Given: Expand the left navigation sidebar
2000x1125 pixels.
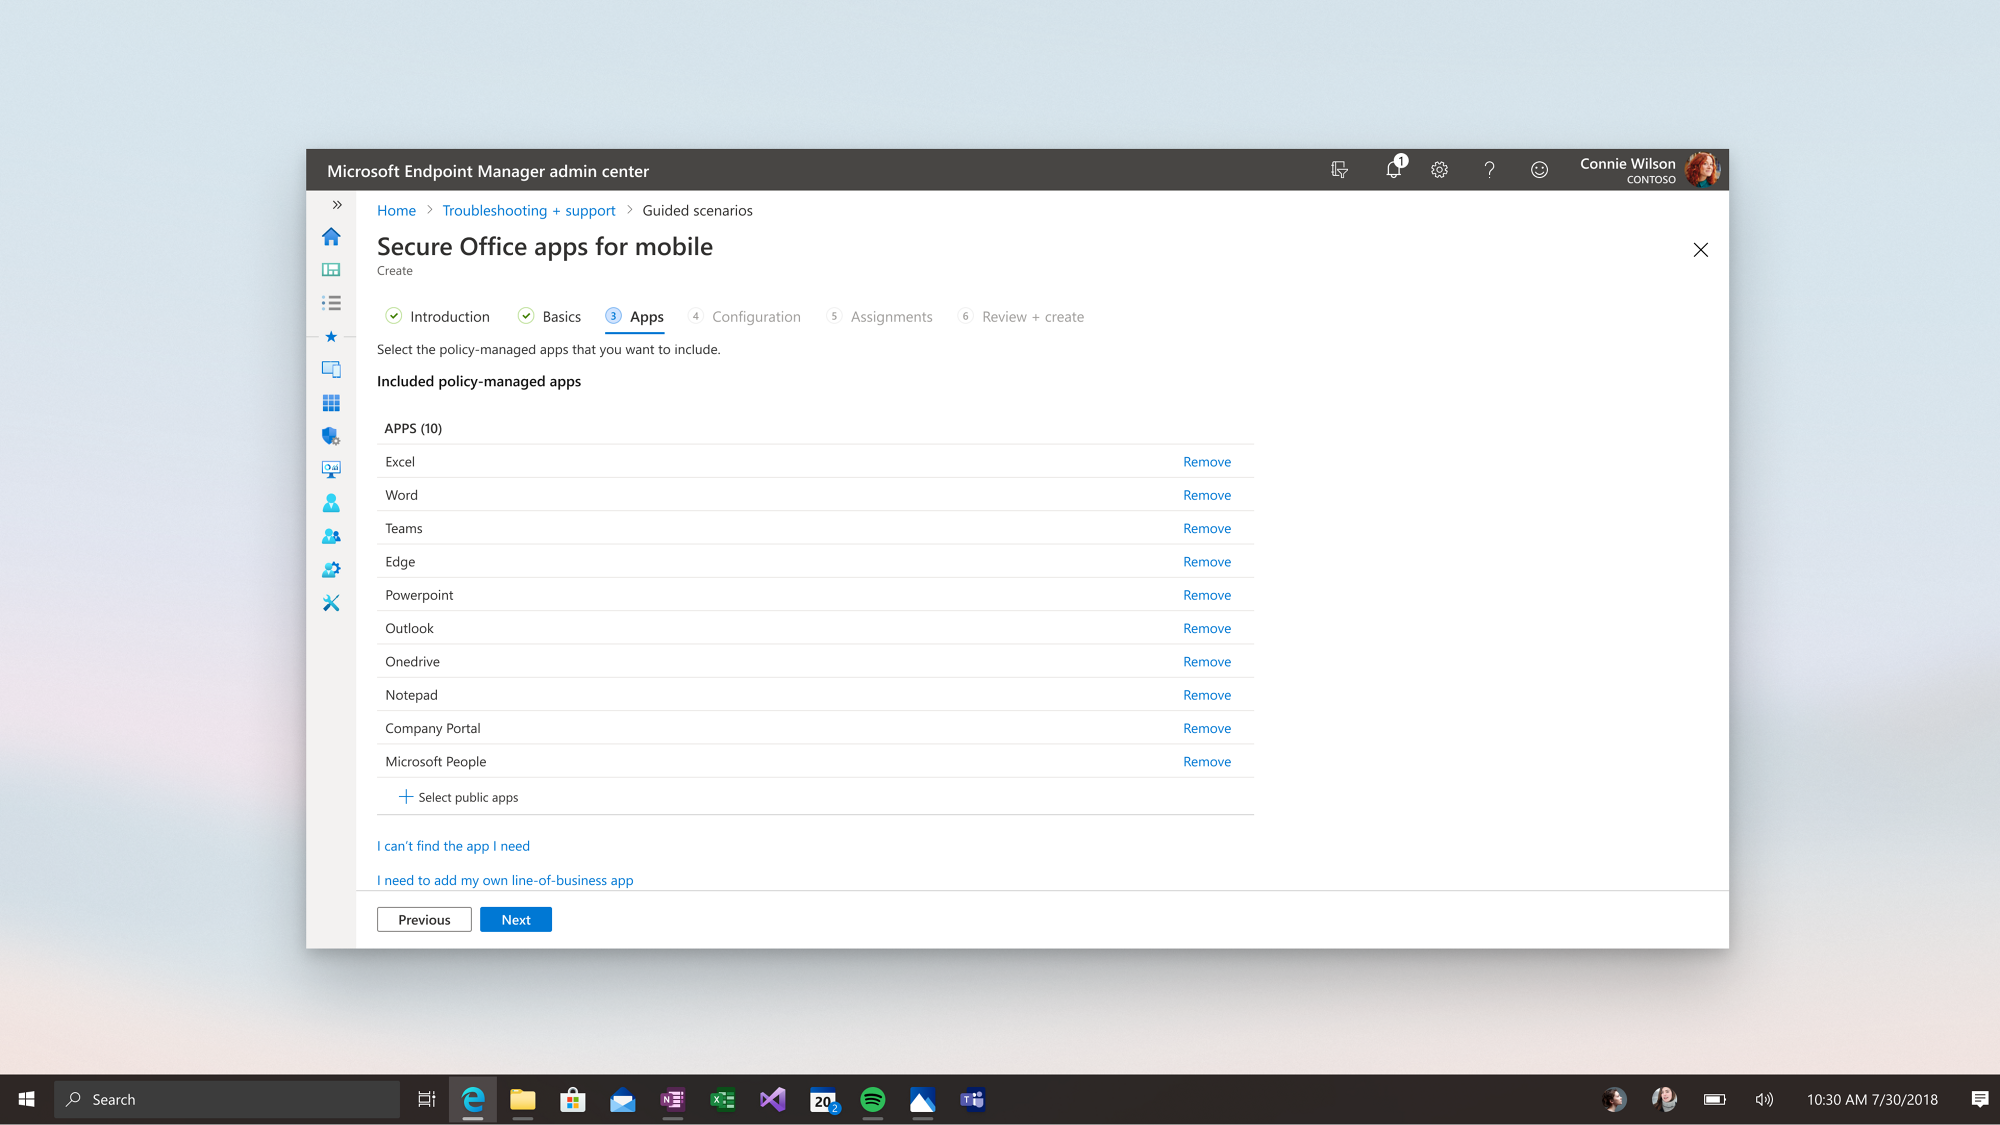Looking at the screenshot, I should [337, 205].
